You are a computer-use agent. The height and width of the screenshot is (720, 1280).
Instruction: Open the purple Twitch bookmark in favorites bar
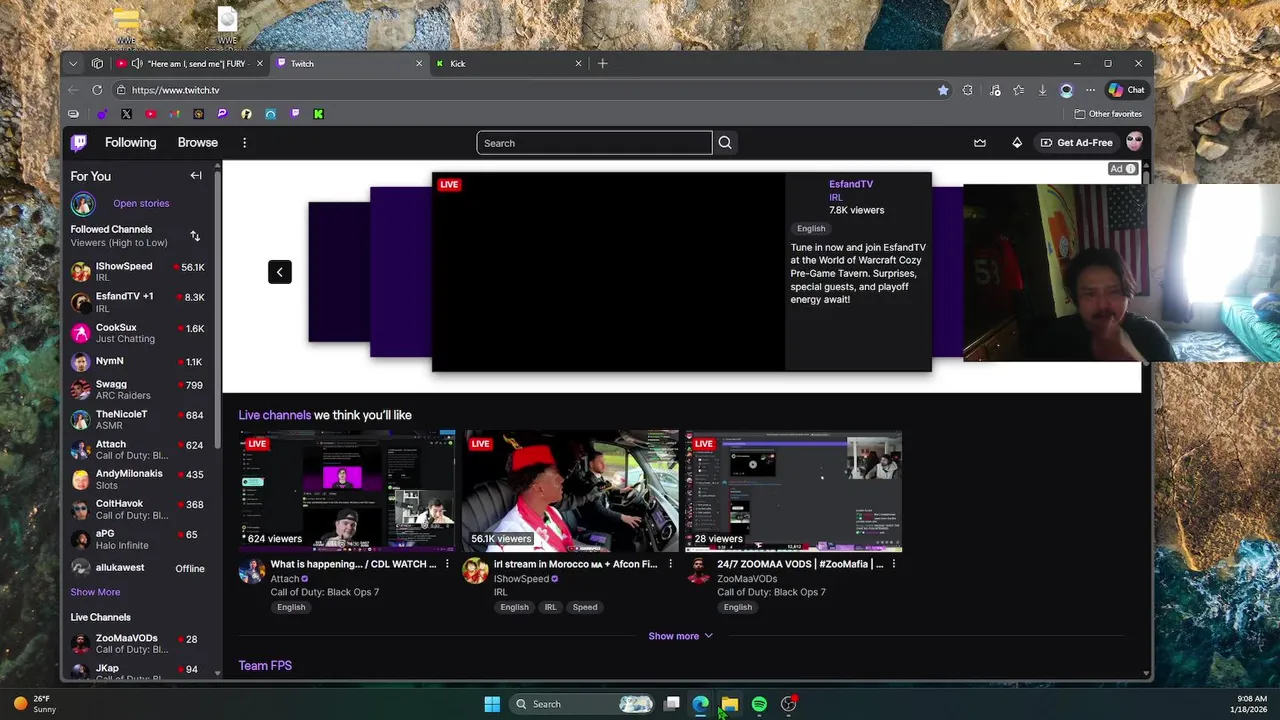point(294,114)
